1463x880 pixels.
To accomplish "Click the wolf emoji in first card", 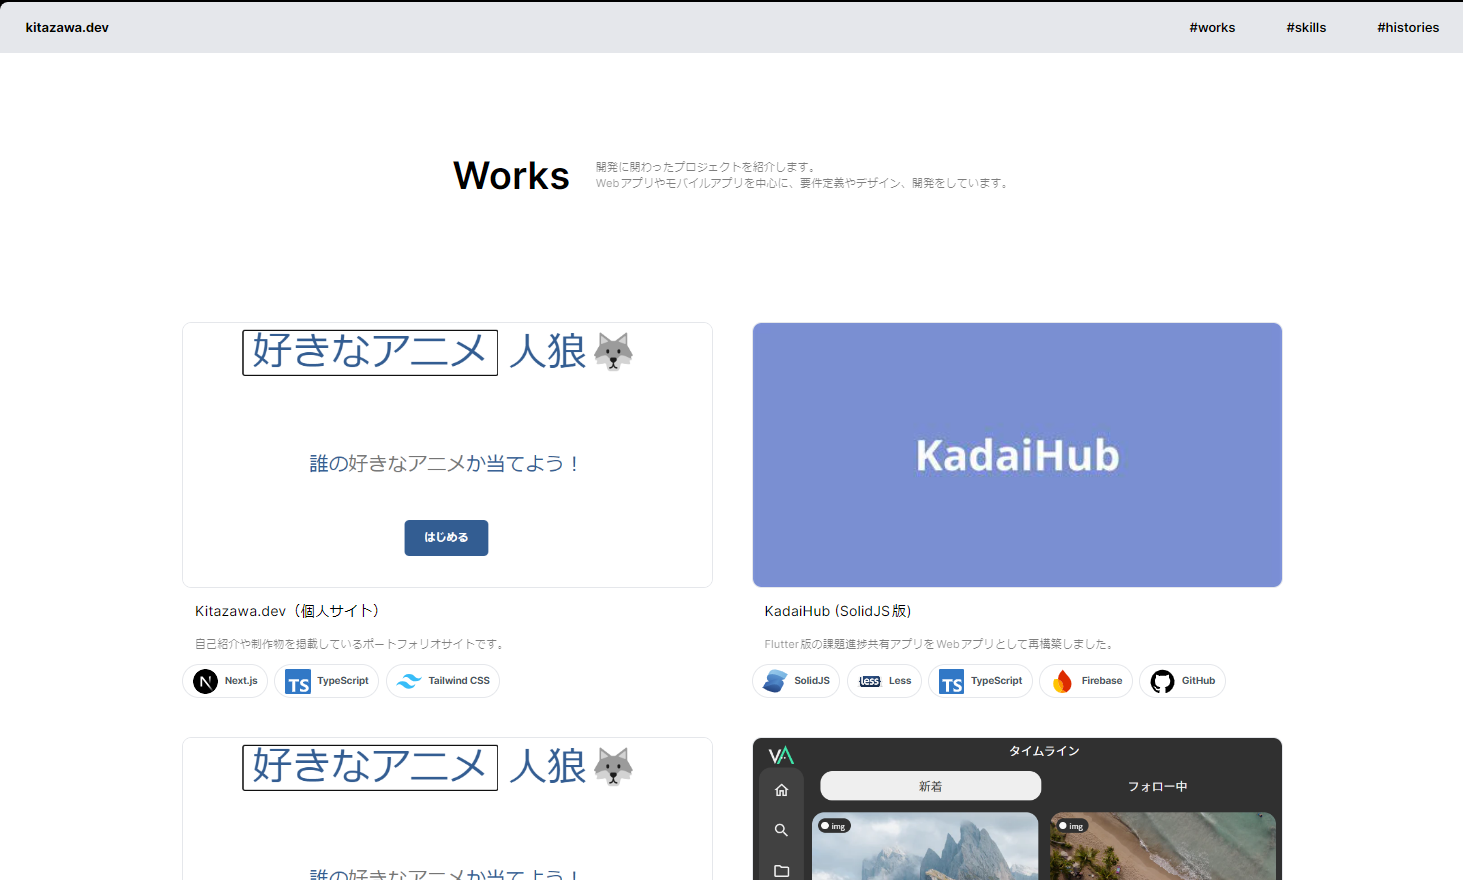I will click(613, 351).
